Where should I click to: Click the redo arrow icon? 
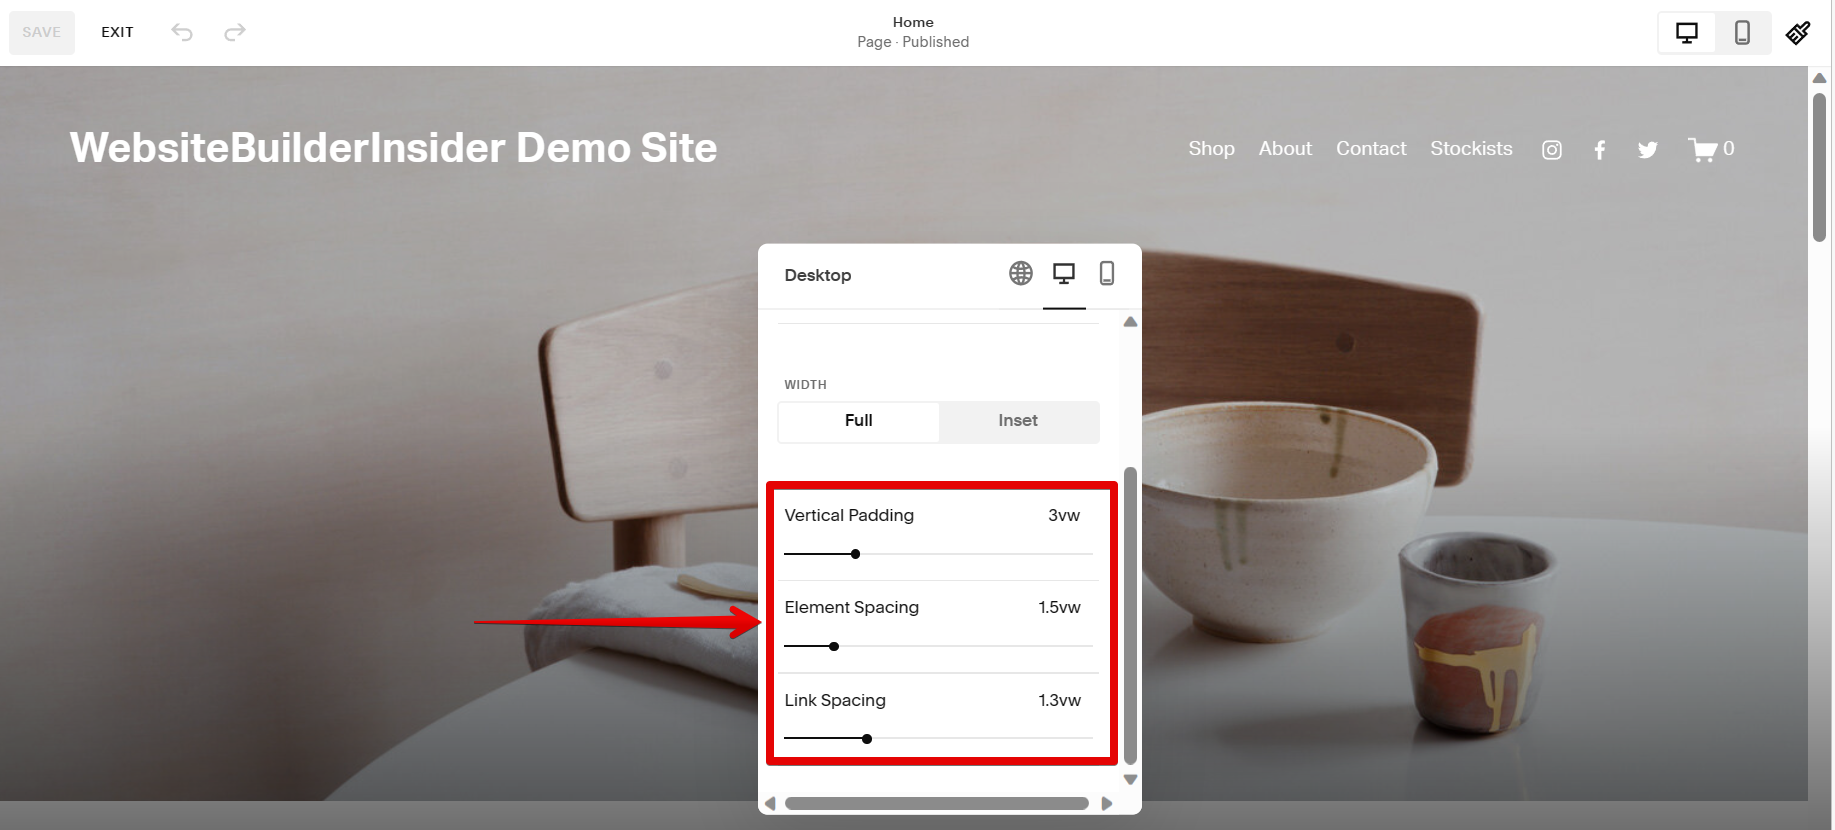(x=235, y=32)
